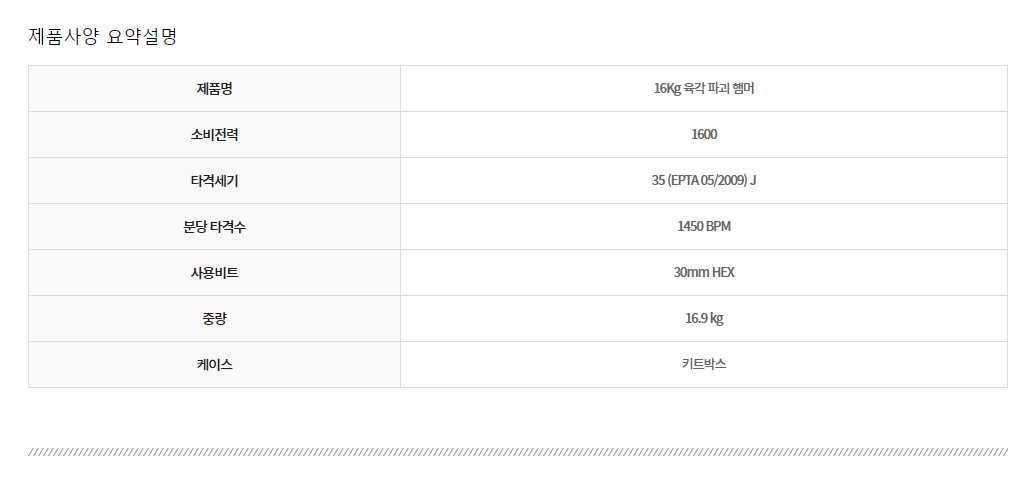1031x487 pixels.
Task: Click the text BPM in 타격수 row
Action: [x=719, y=227]
